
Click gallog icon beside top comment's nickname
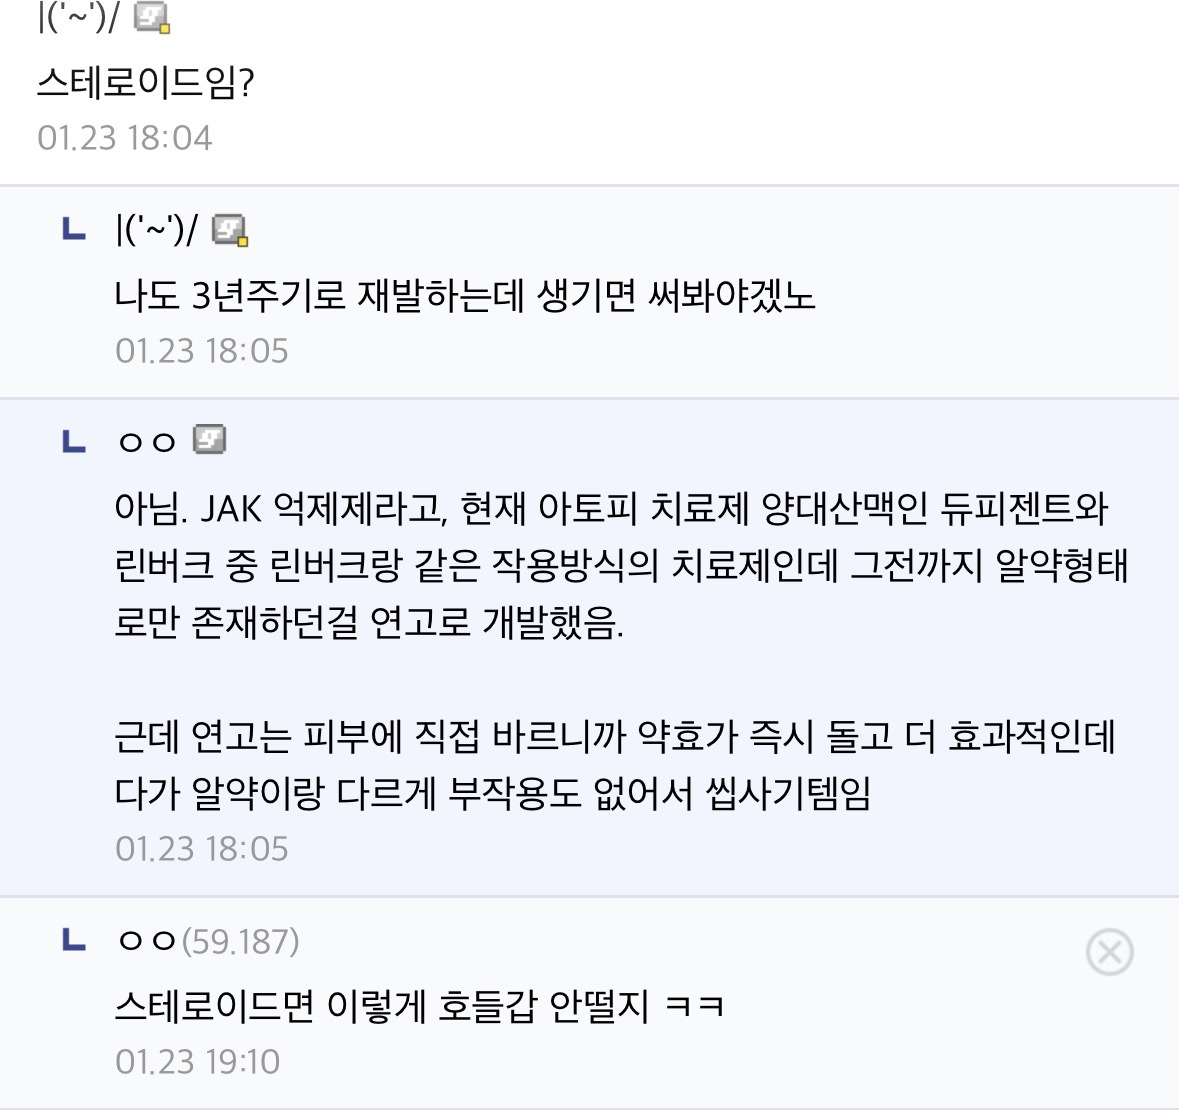click(152, 17)
